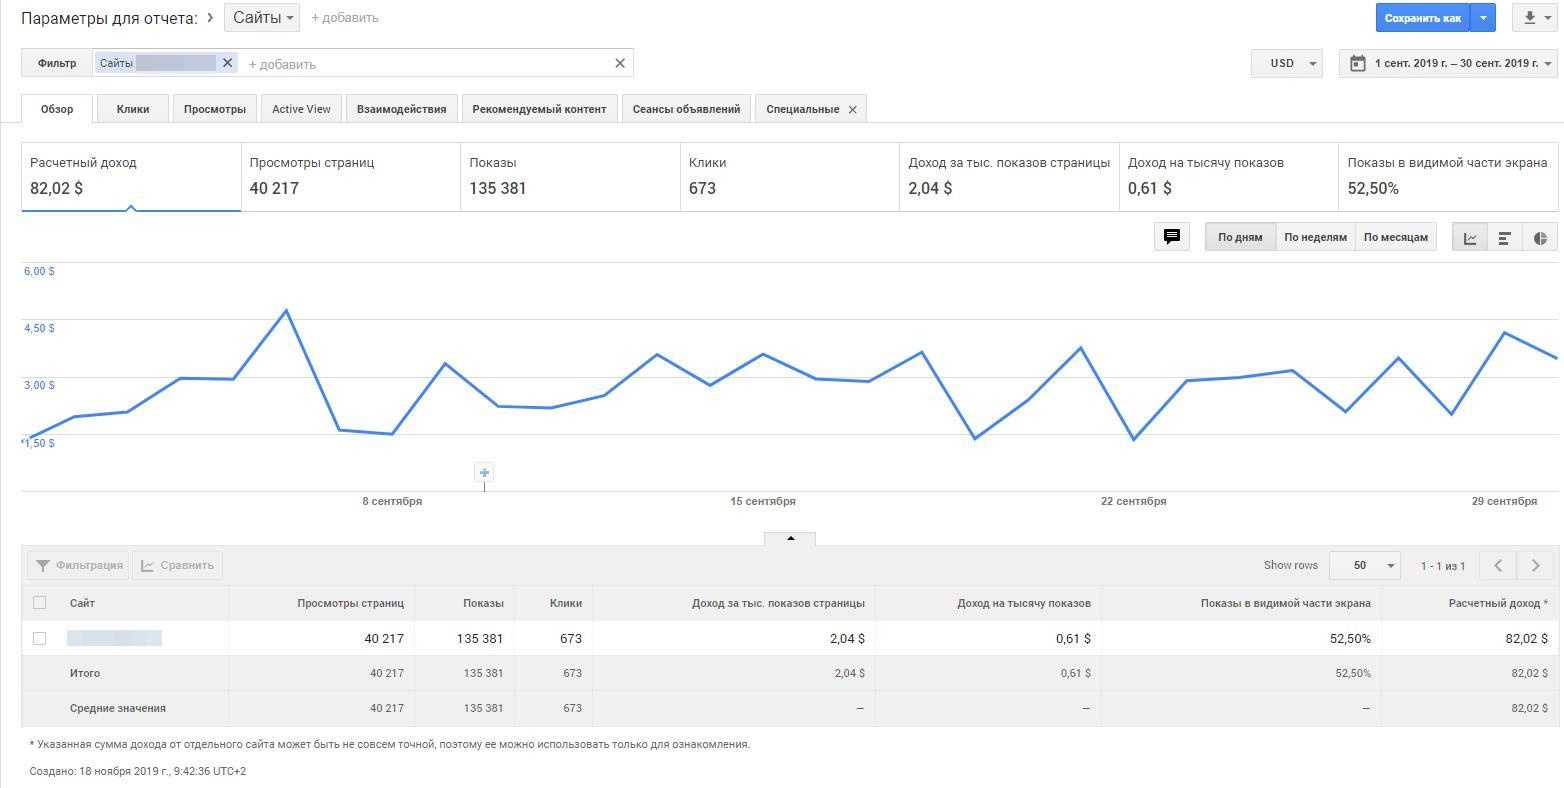Sort by Показы в видимой части экрана column

[x=1286, y=603]
